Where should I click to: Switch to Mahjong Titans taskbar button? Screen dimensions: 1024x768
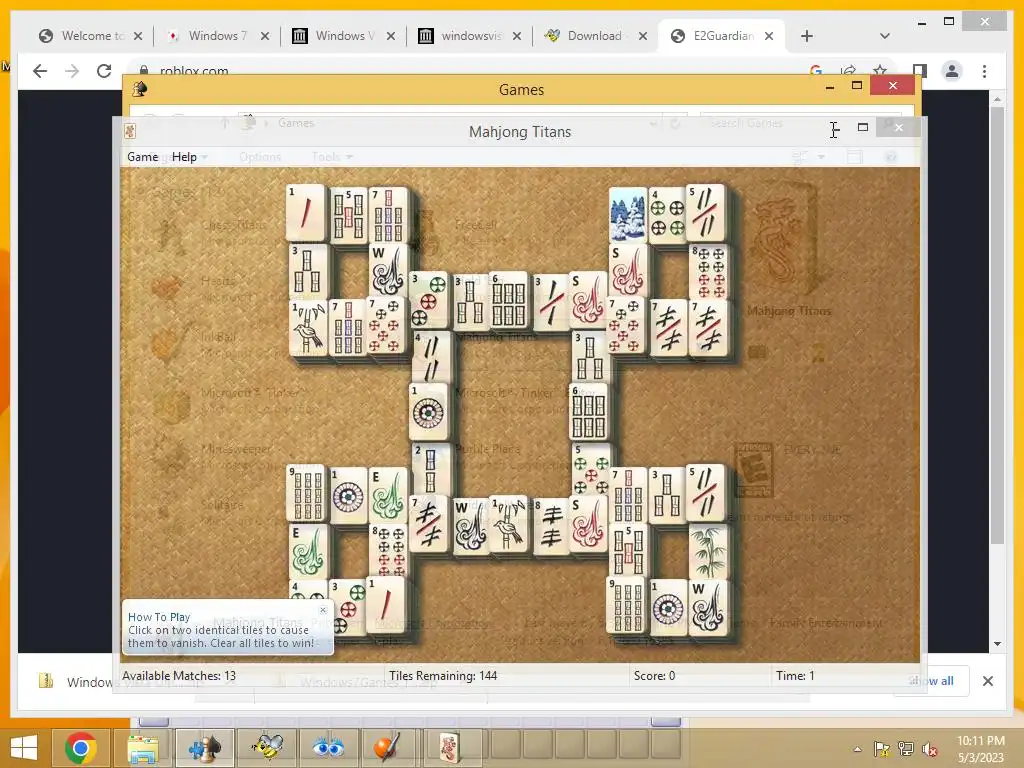tap(451, 747)
